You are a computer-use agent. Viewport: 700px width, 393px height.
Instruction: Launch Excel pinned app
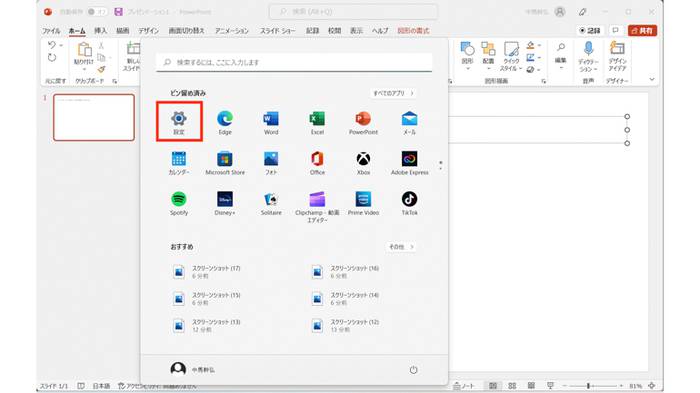pyautogui.click(x=317, y=122)
